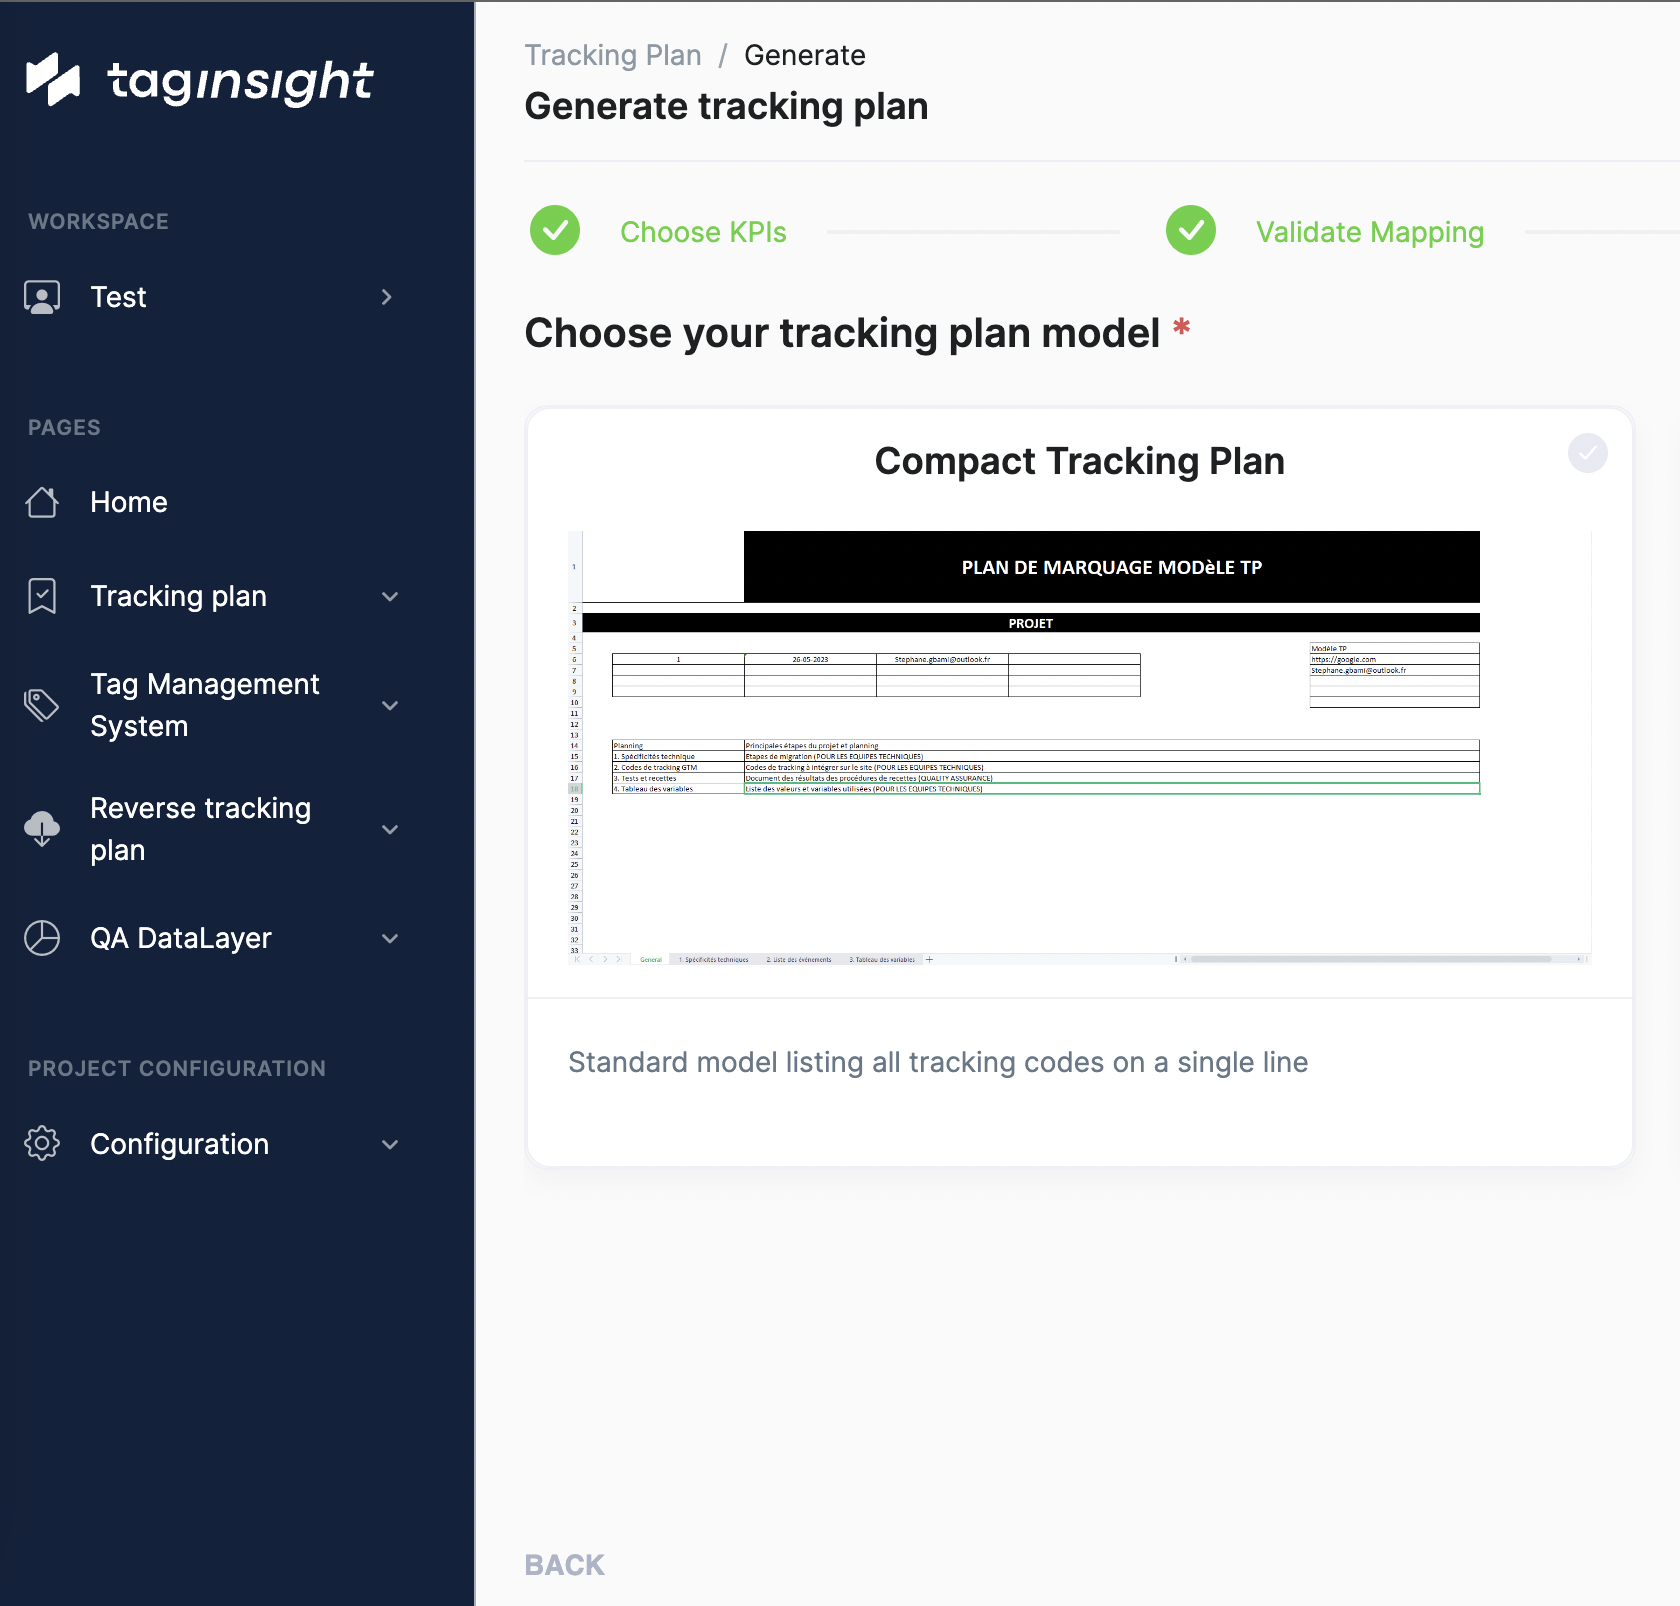The width and height of the screenshot is (1680, 1606).
Task: Click the Tracking Plan breadcrumb link
Action: click(613, 55)
